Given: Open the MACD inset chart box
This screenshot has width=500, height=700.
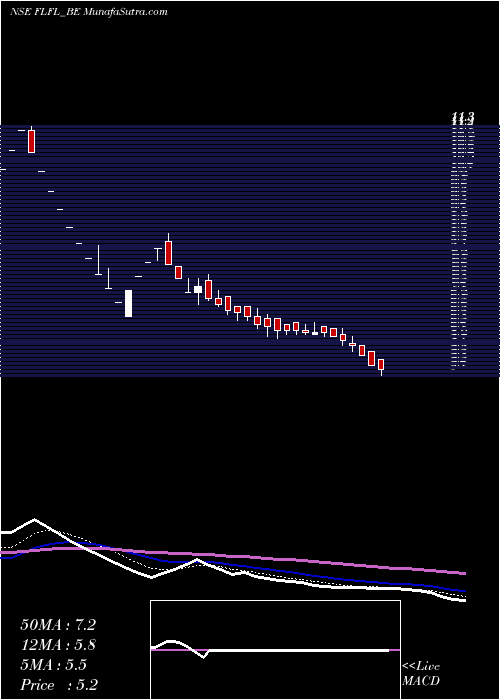Looking at the screenshot, I should pos(275,650).
